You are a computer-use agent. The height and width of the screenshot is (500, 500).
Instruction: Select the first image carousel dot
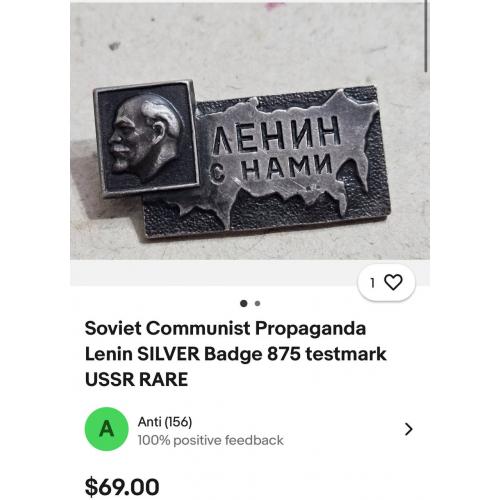244,303
